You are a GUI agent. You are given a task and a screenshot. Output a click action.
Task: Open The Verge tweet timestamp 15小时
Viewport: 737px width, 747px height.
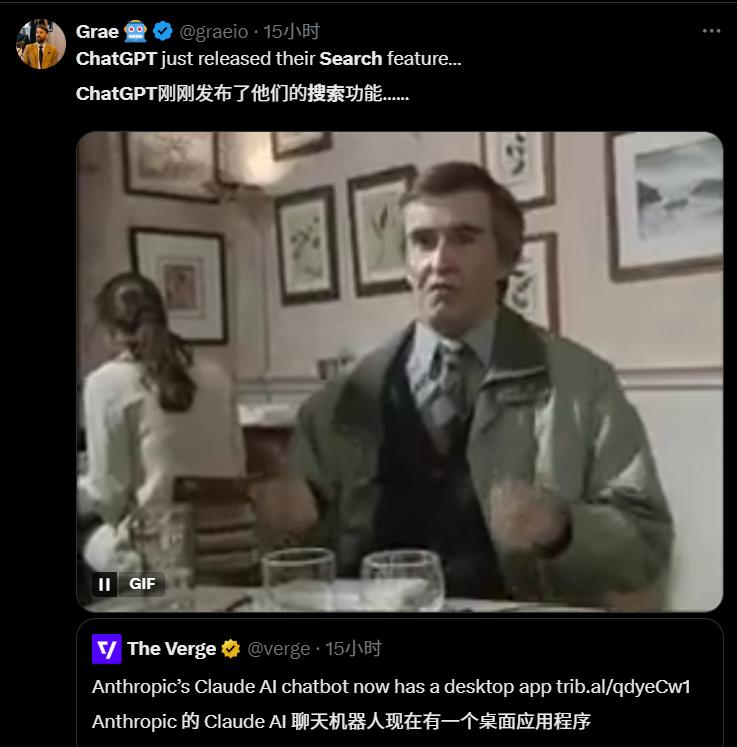click(353, 649)
